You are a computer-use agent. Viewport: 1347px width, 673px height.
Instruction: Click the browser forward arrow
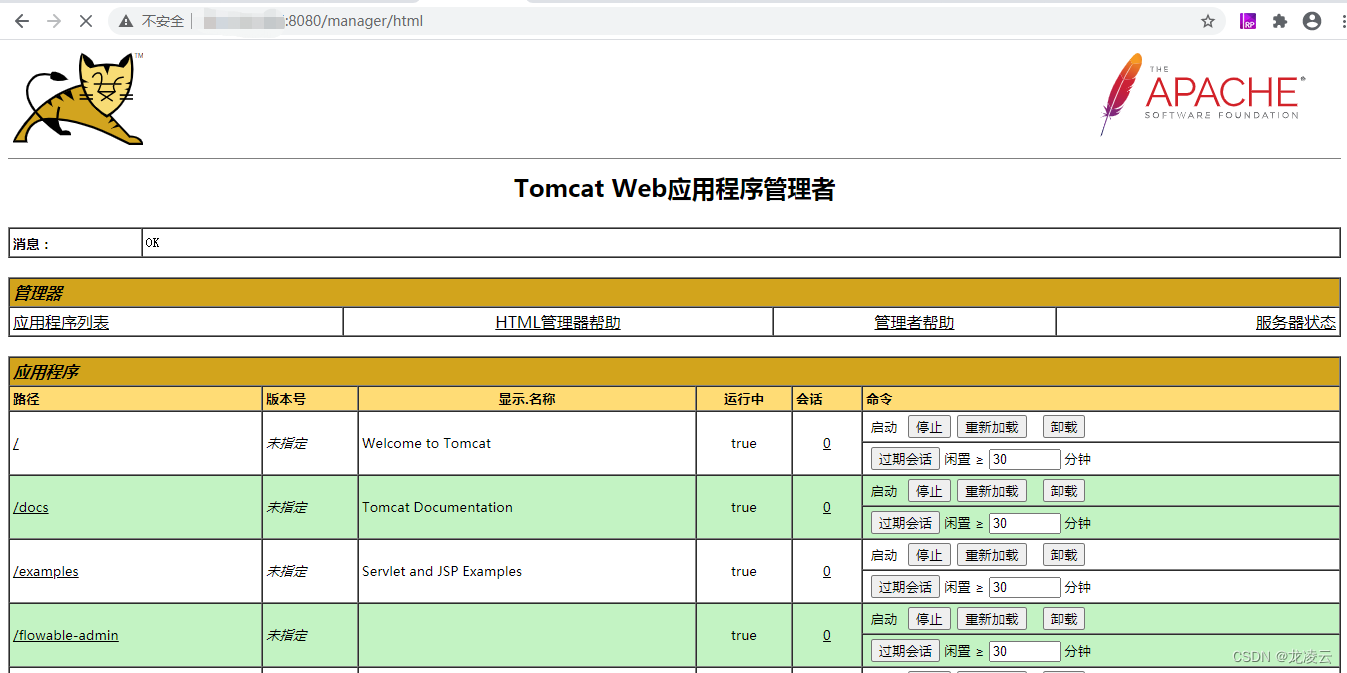[x=53, y=21]
